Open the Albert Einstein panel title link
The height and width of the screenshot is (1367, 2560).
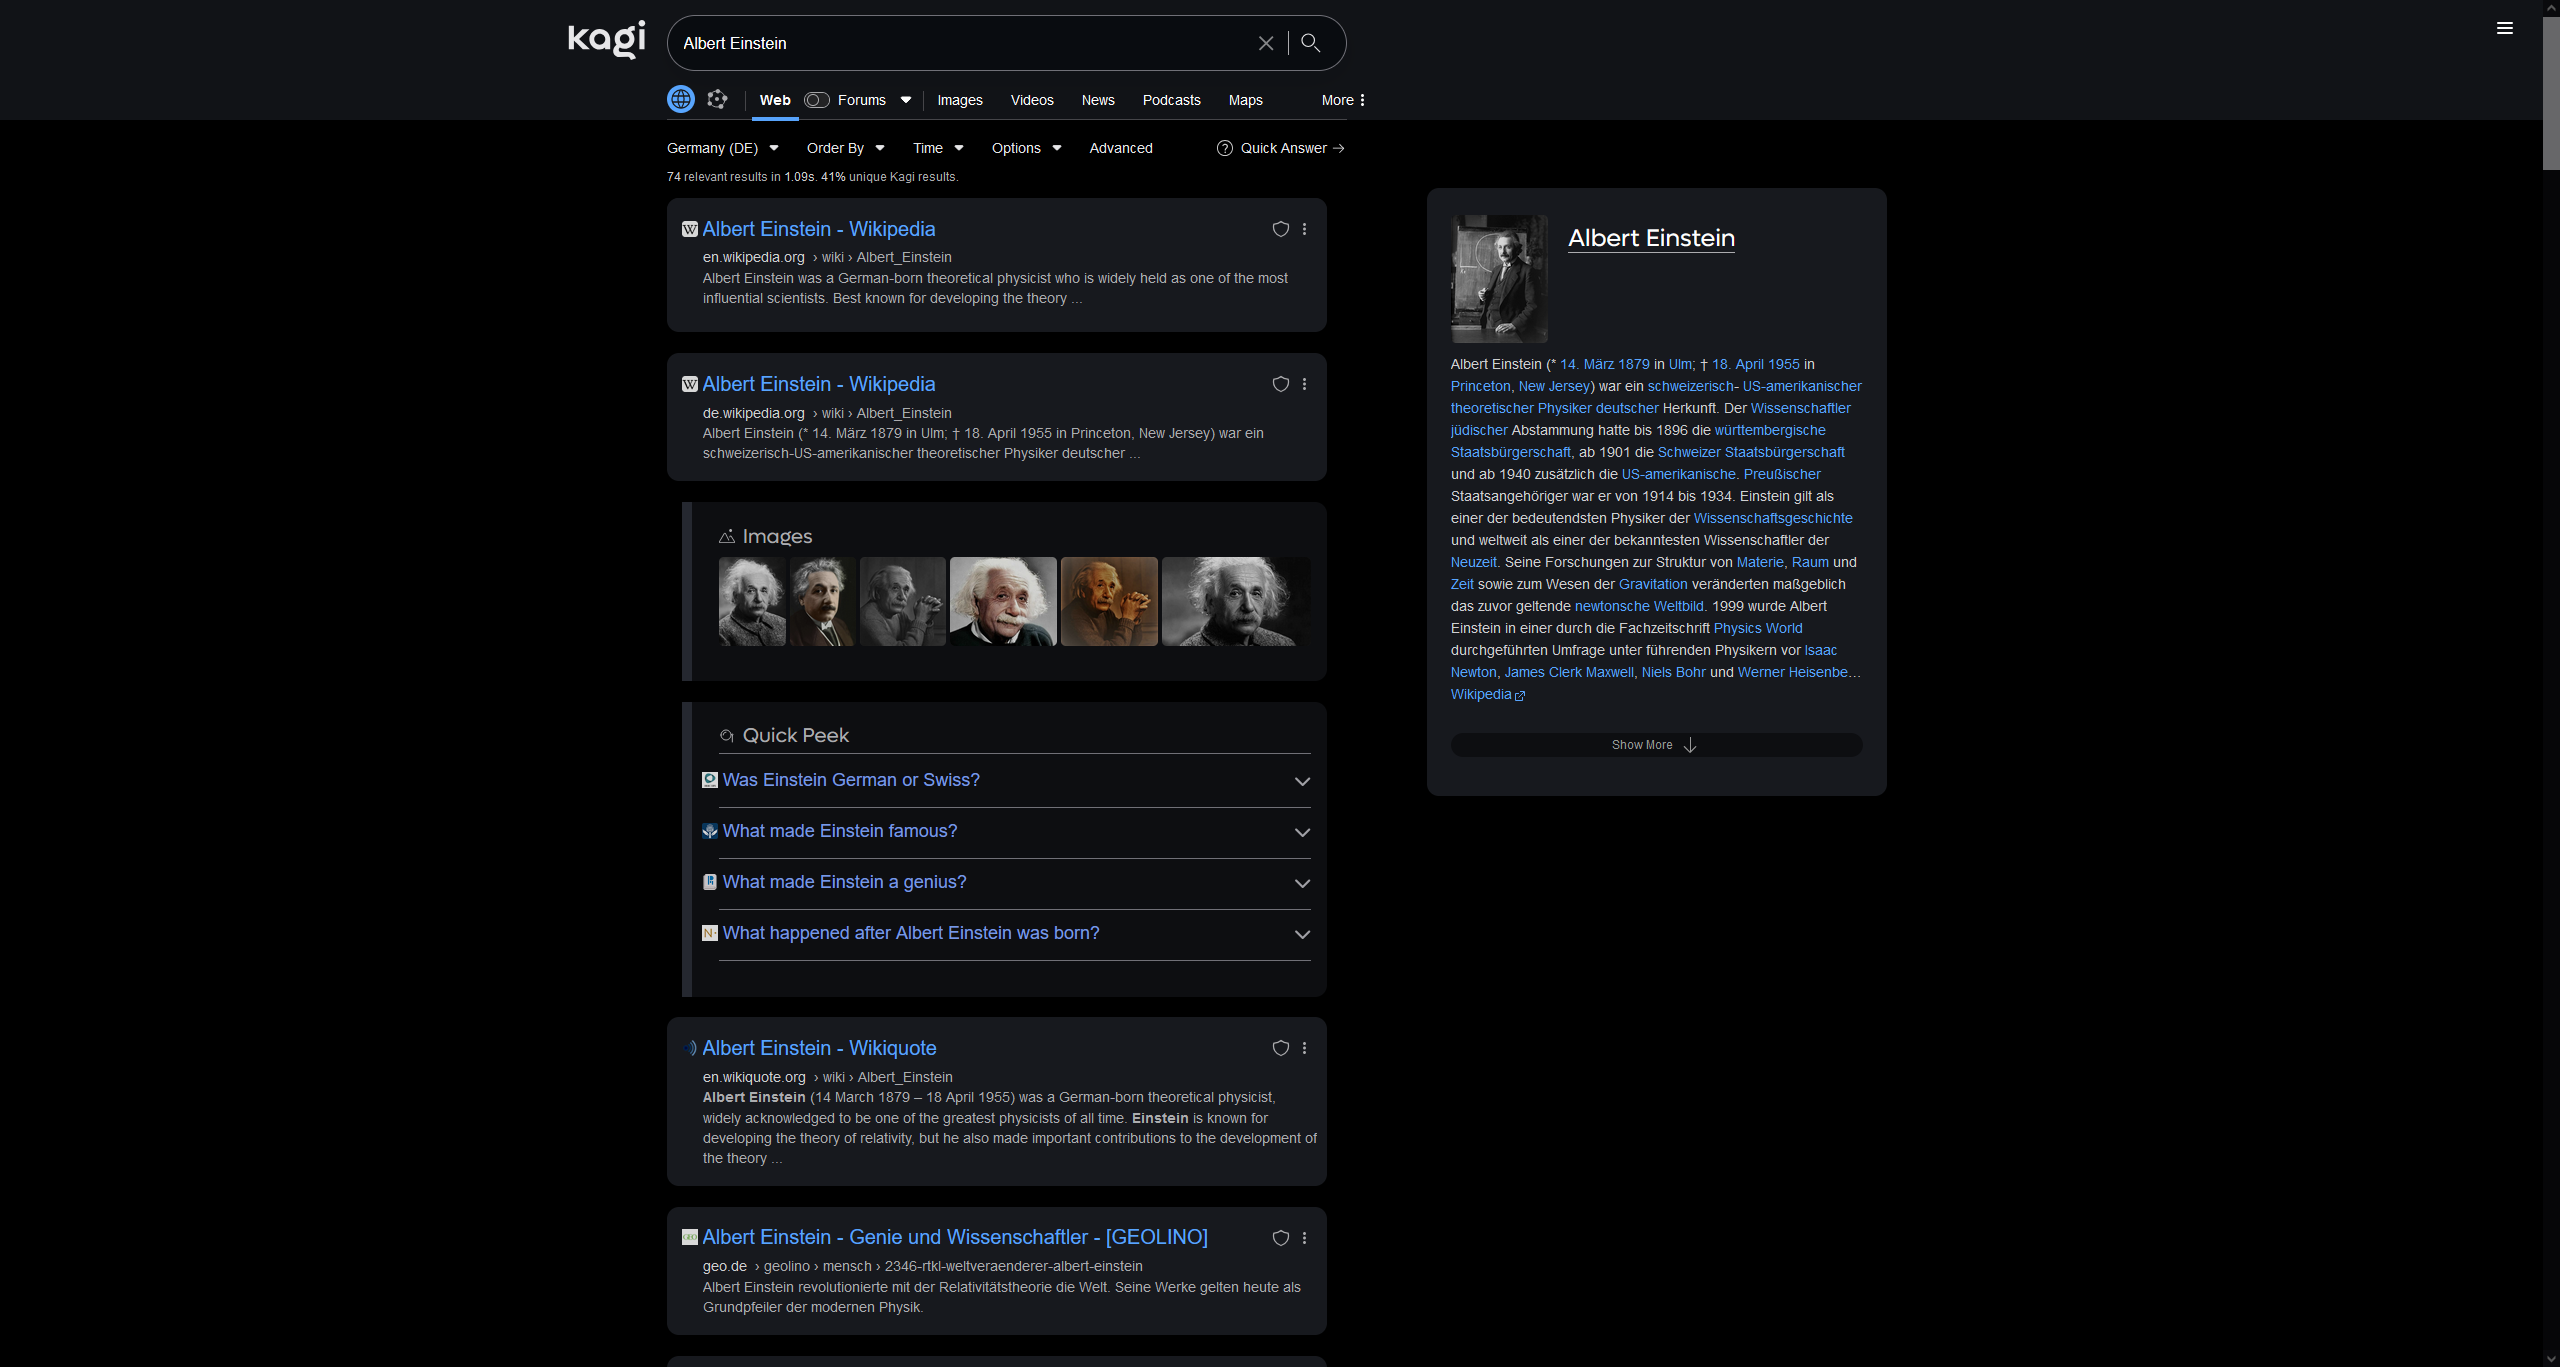point(1651,238)
